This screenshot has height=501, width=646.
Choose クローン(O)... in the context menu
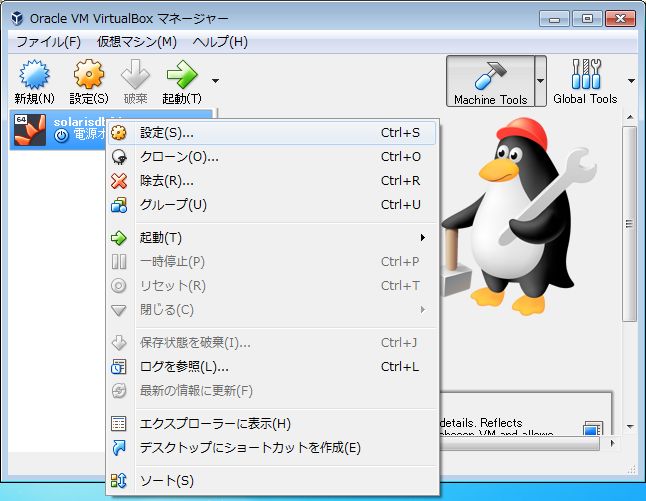pyautogui.click(x=272, y=157)
